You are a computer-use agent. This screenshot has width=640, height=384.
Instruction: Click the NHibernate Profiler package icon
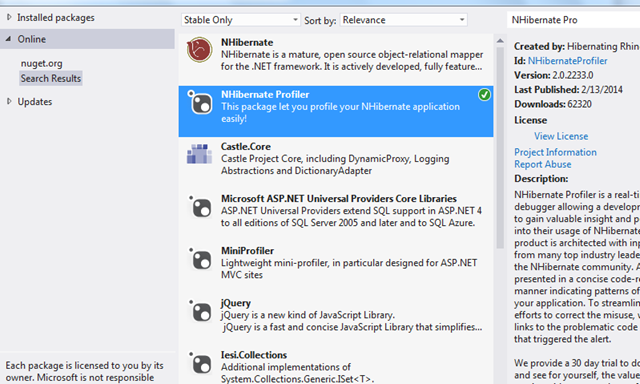200,102
